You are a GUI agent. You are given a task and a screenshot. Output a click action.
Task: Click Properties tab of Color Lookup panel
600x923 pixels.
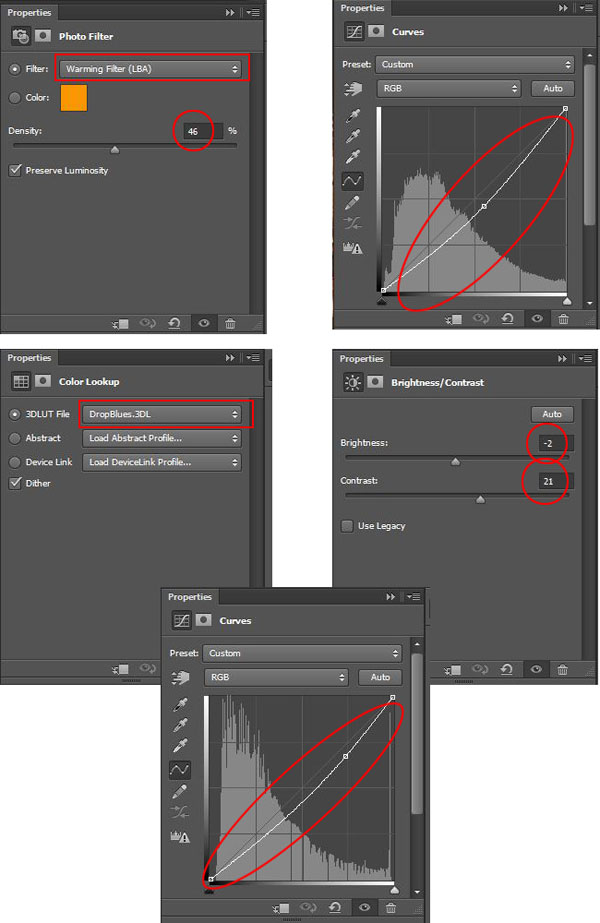point(29,358)
